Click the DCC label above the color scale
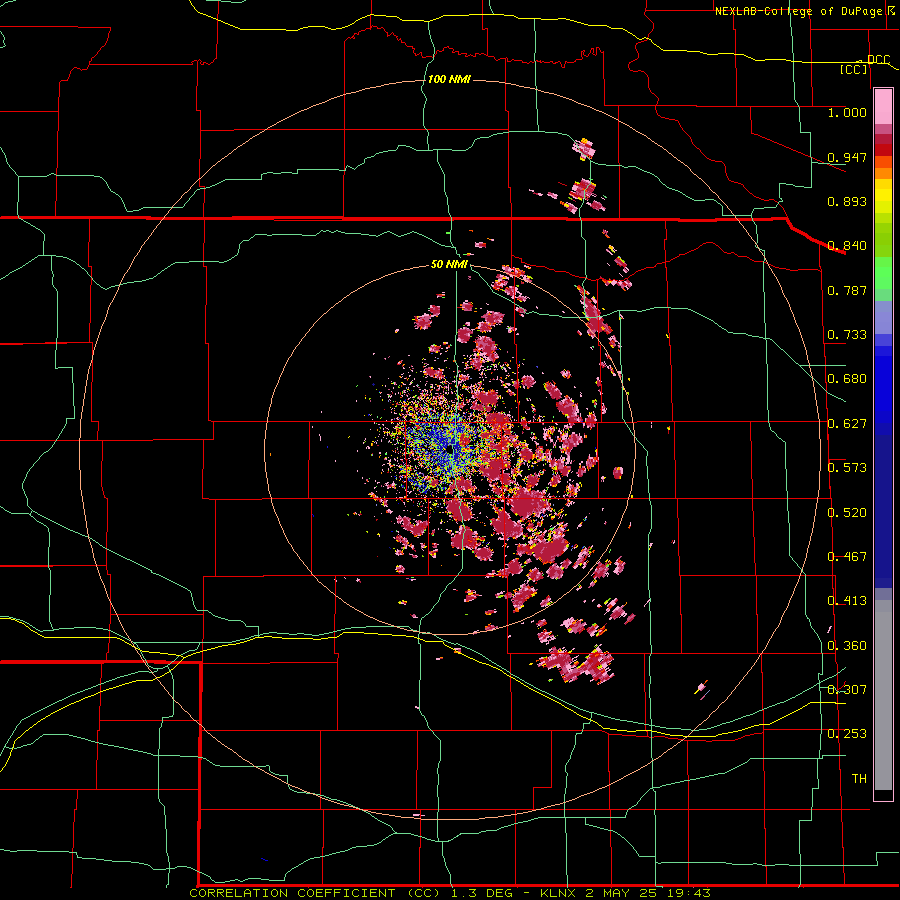The image size is (900, 900). (x=878, y=59)
